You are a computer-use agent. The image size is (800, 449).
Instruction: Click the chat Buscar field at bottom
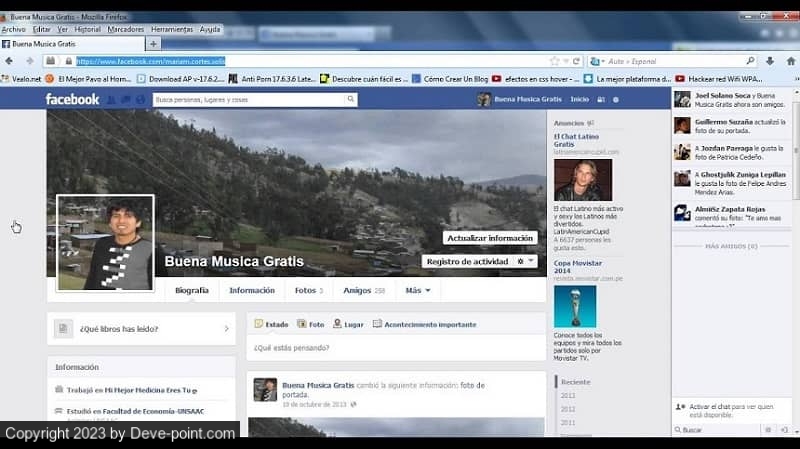click(x=717, y=430)
